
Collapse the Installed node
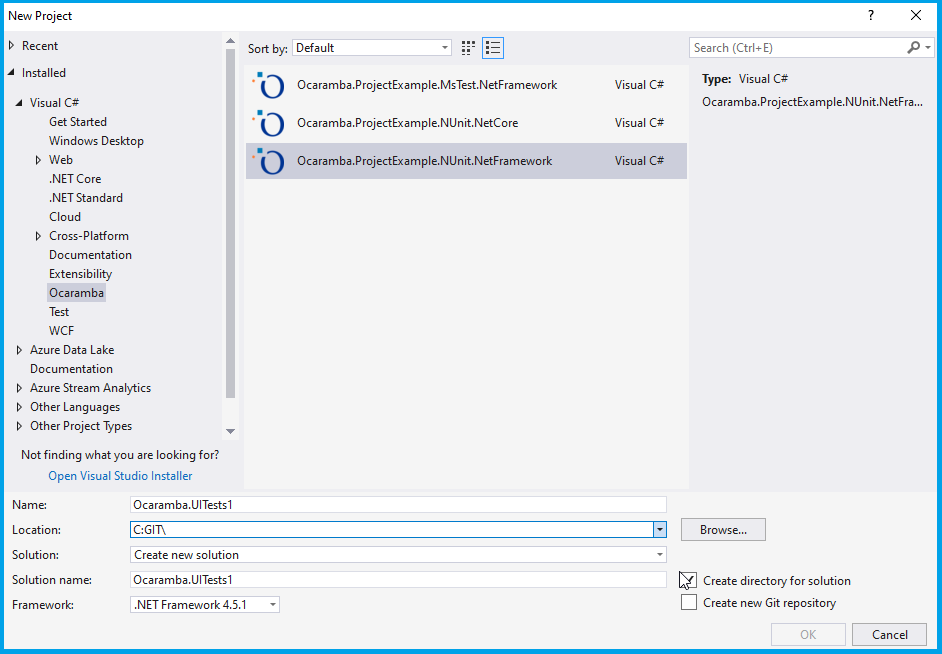coord(11,73)
